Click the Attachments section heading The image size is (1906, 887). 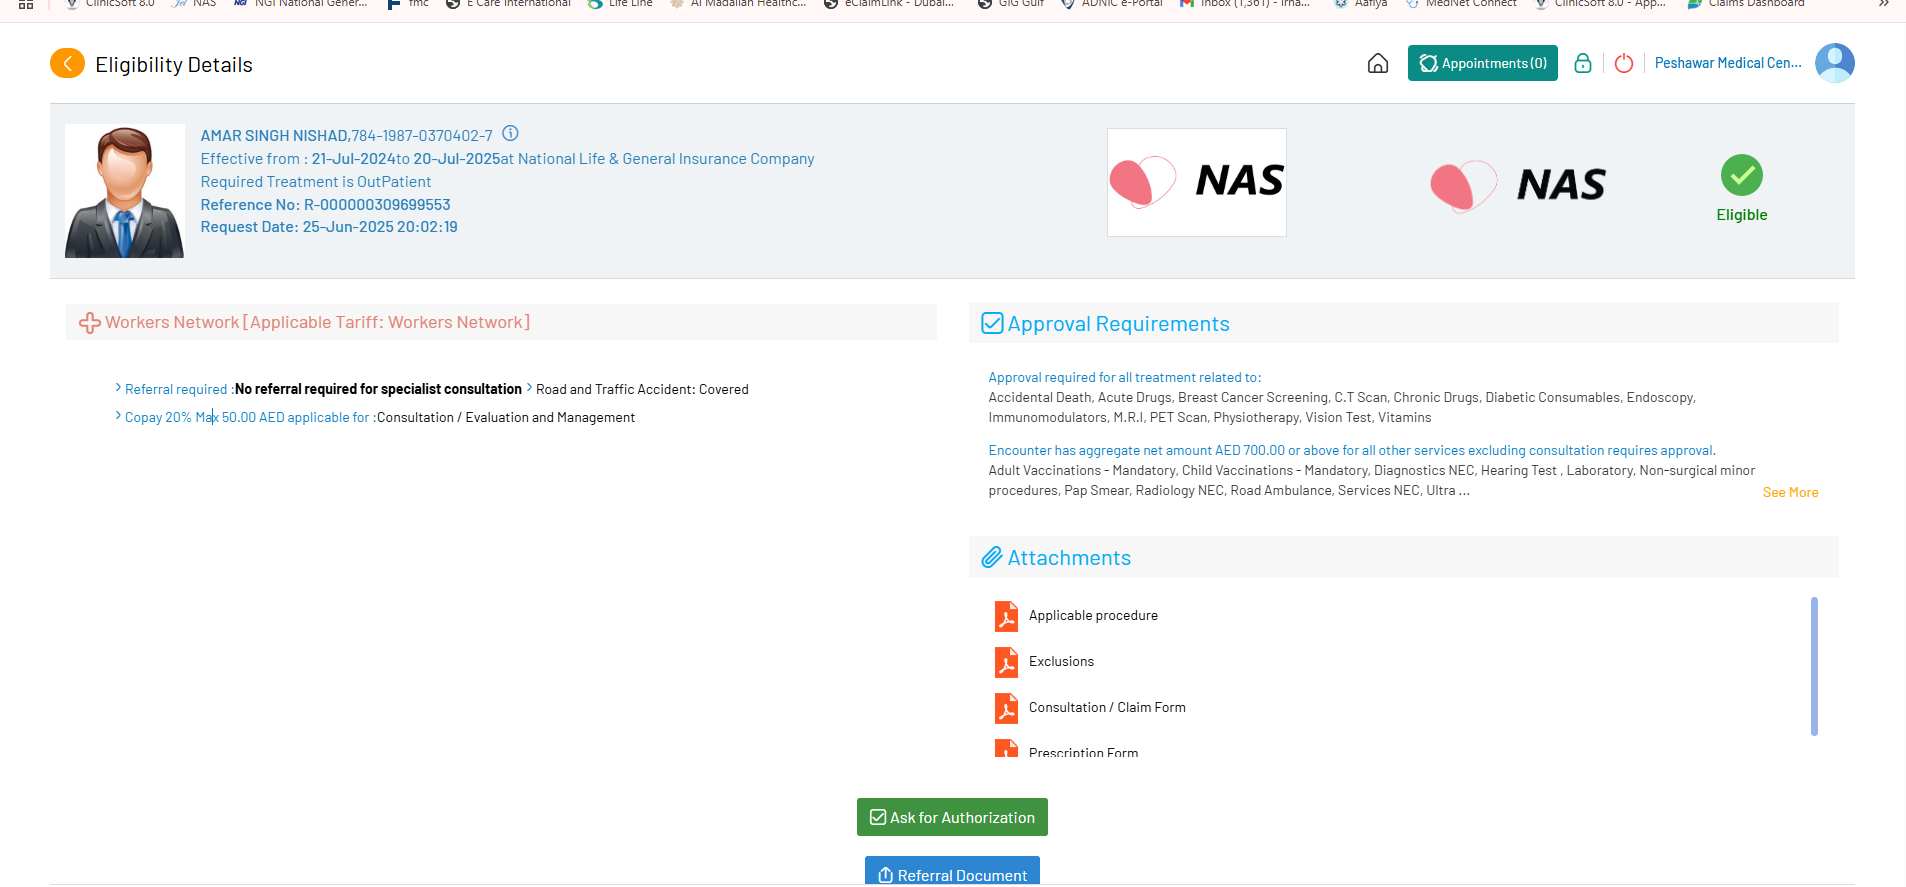pyautogui.click(x=1069, y=558)
